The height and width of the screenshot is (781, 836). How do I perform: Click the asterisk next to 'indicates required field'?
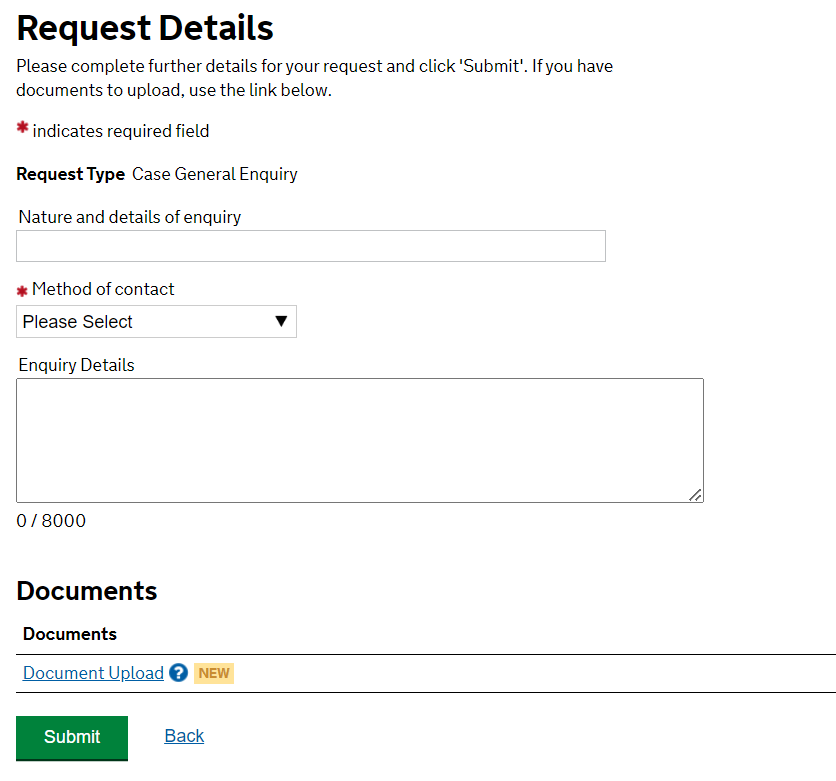(x=22, y=128)
